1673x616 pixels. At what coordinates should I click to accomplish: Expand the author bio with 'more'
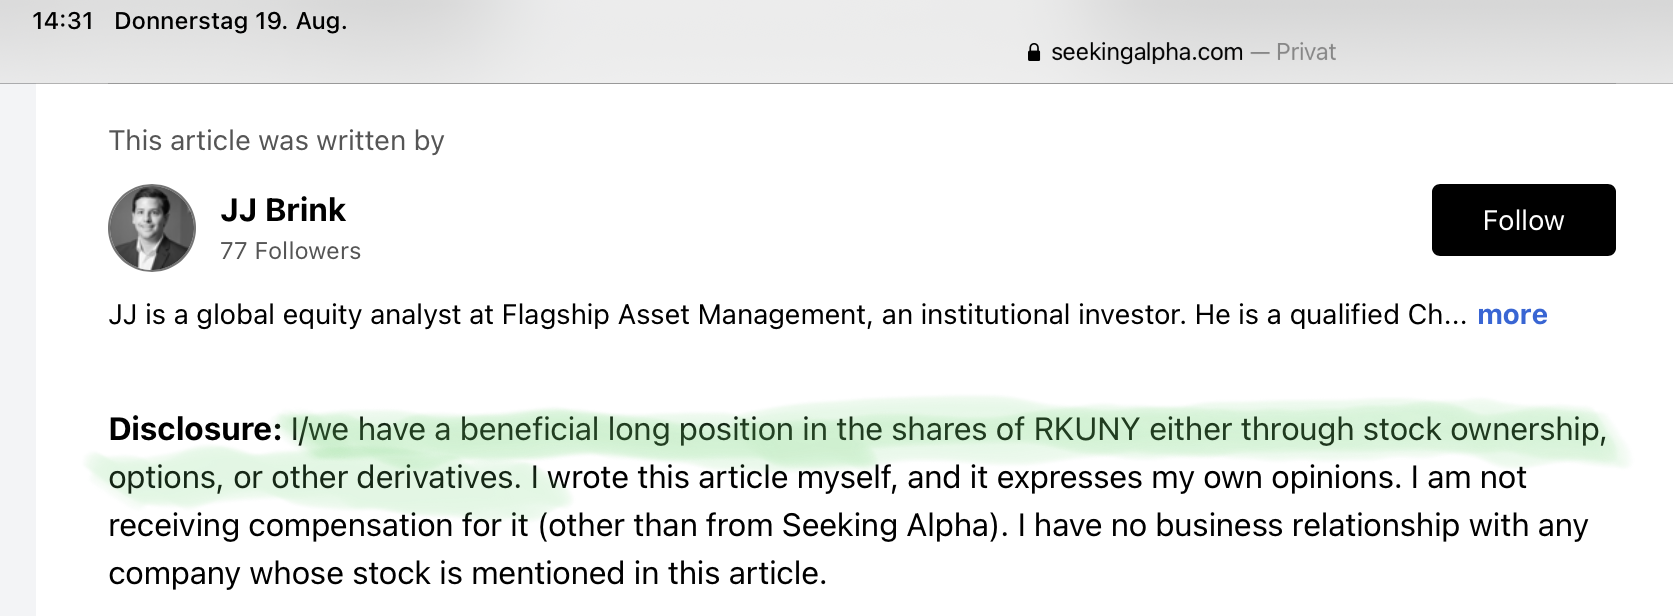tap(1511, 315)
